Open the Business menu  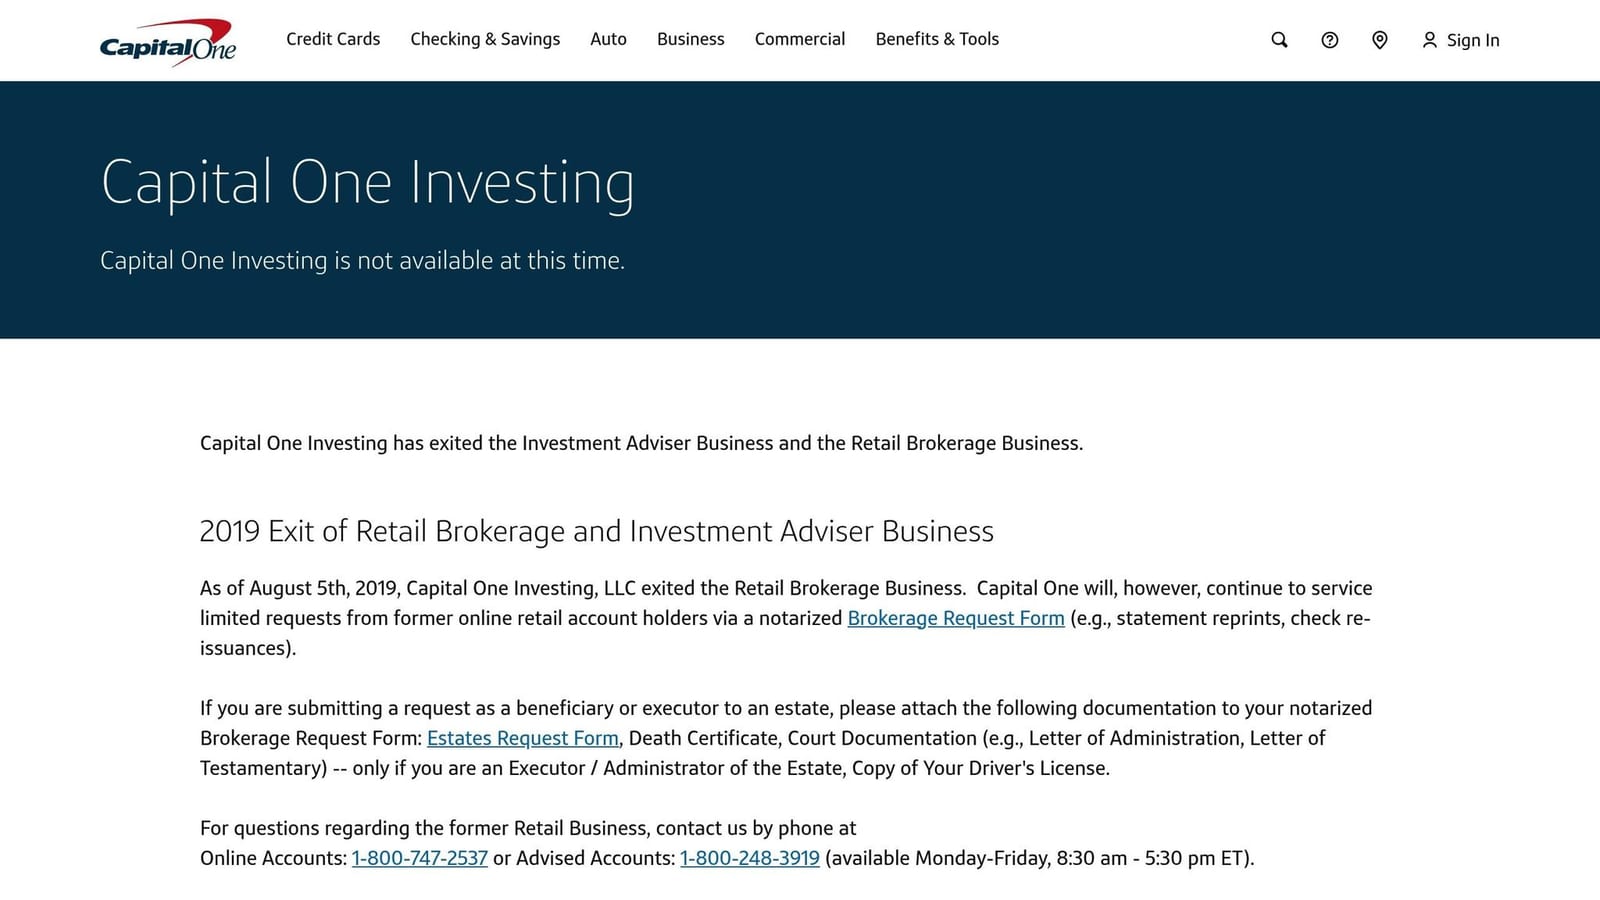point(690,39)
